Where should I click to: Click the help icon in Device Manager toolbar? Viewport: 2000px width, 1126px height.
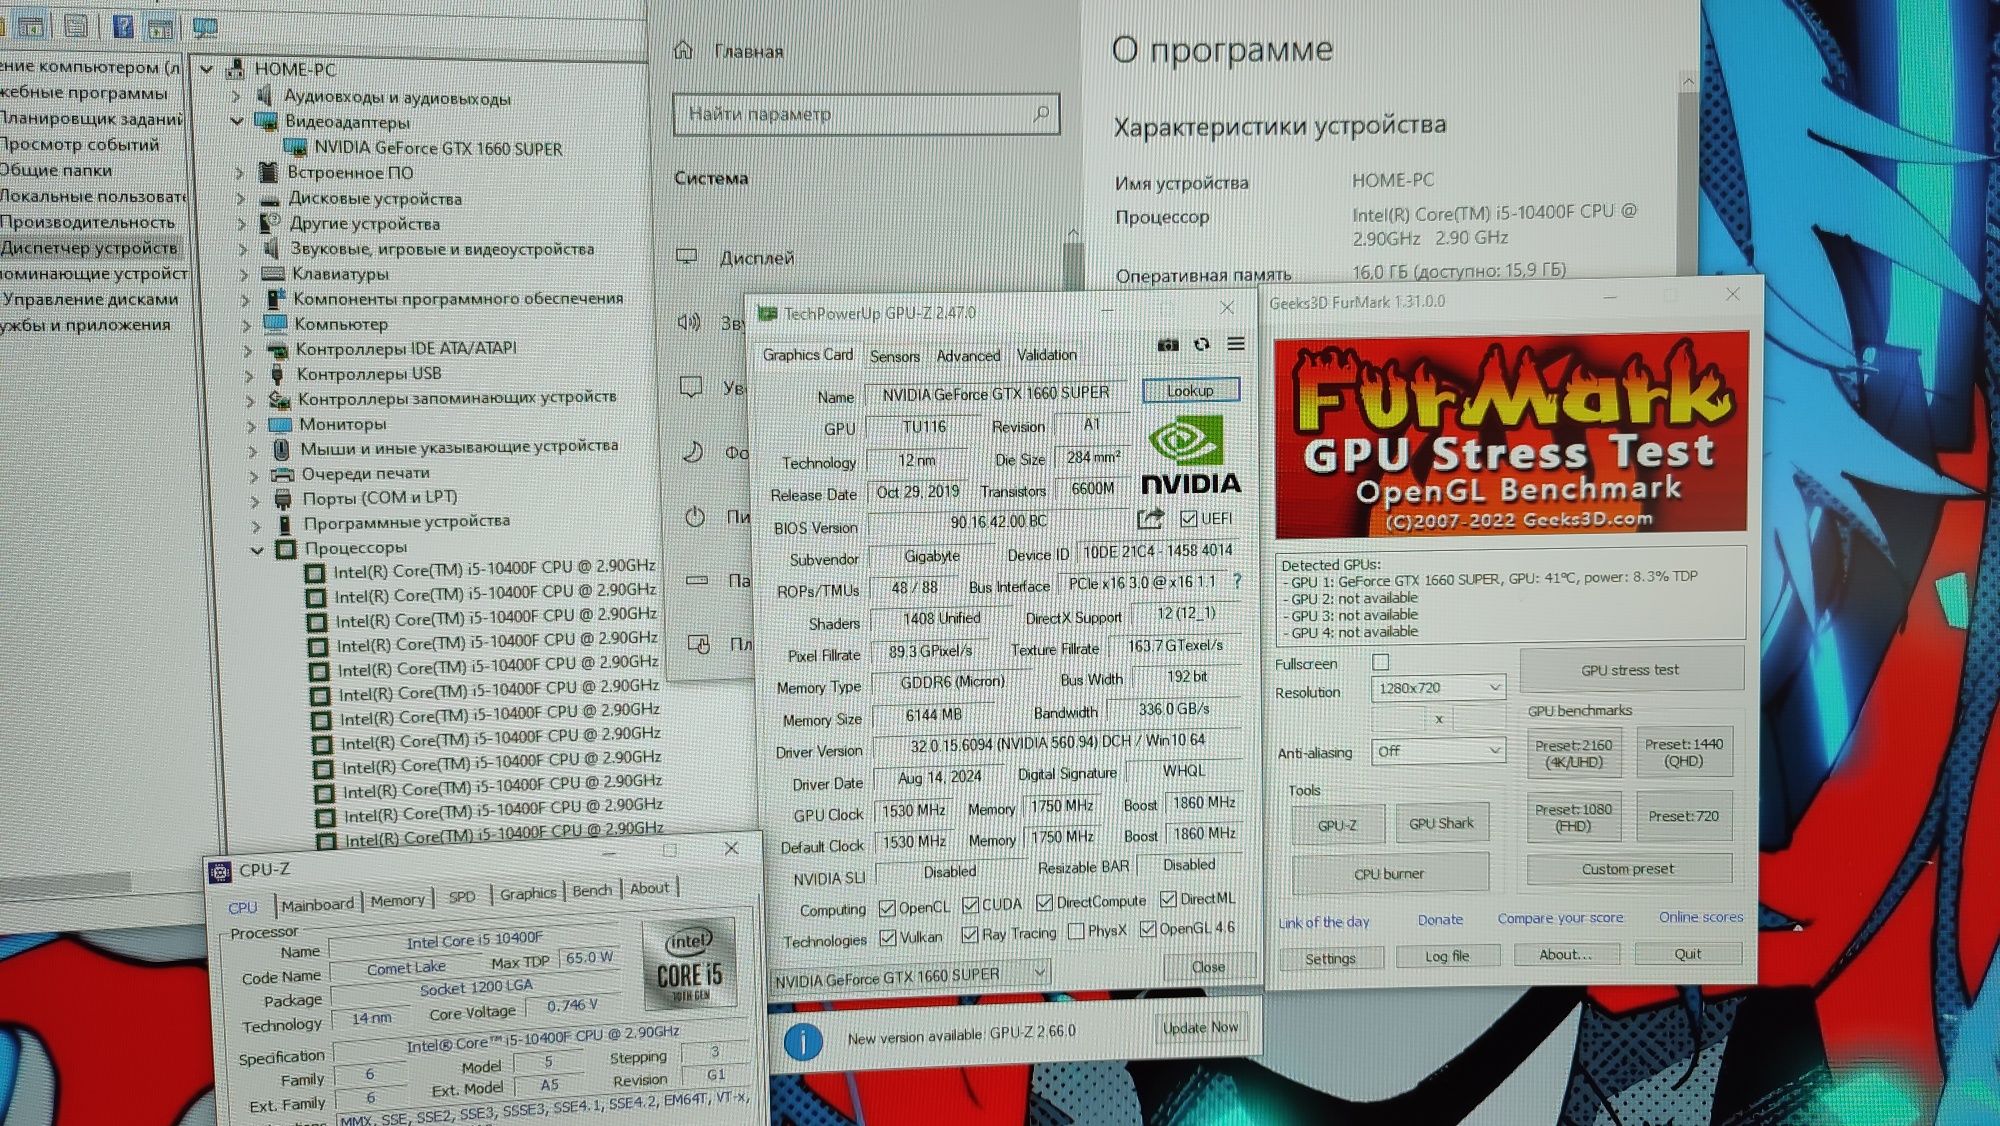pos(122,26)
